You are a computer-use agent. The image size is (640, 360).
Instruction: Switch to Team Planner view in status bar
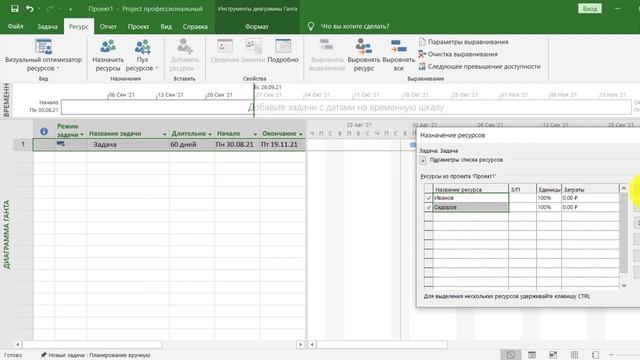tap(553, 355)
